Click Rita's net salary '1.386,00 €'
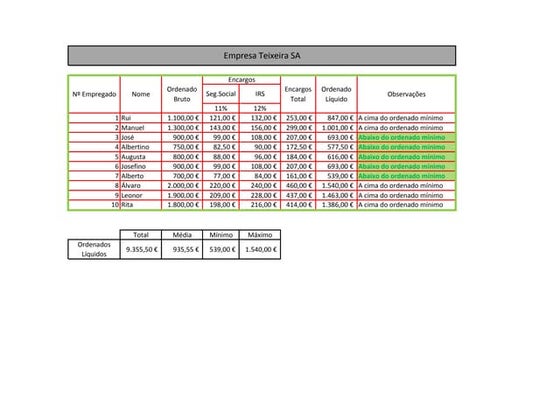The height and width of the screenshot is (396, 560). point(336,205)
